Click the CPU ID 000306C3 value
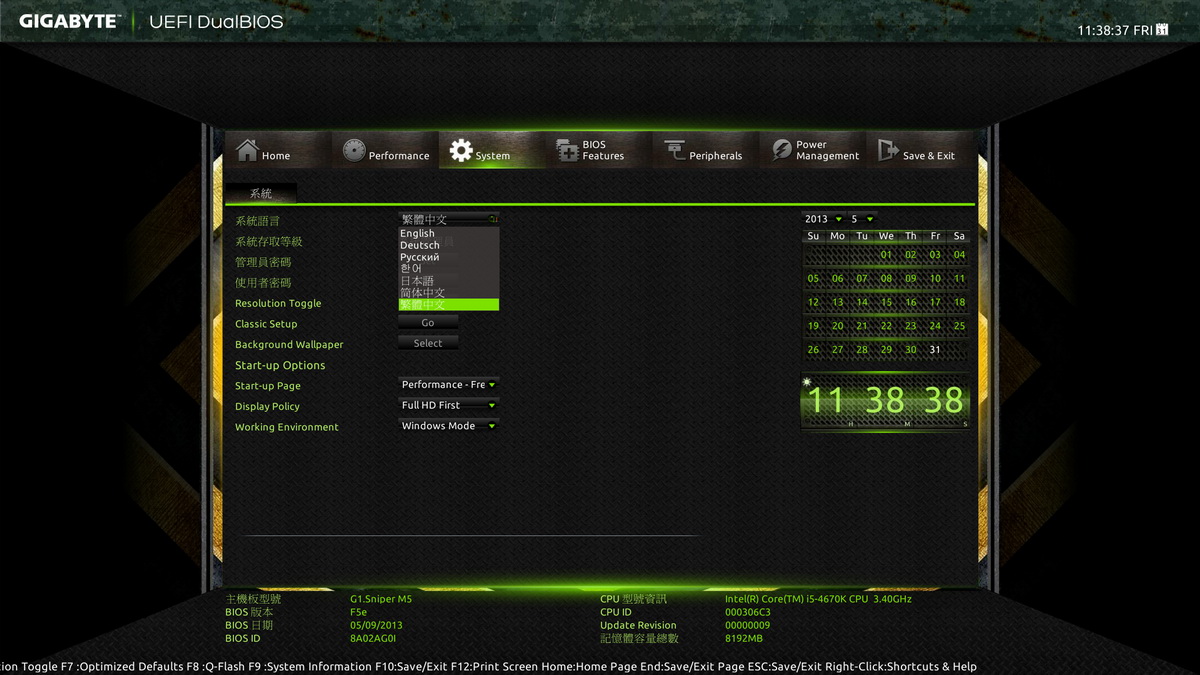Viewport: 1200px width, 675px height. (747, 612)
